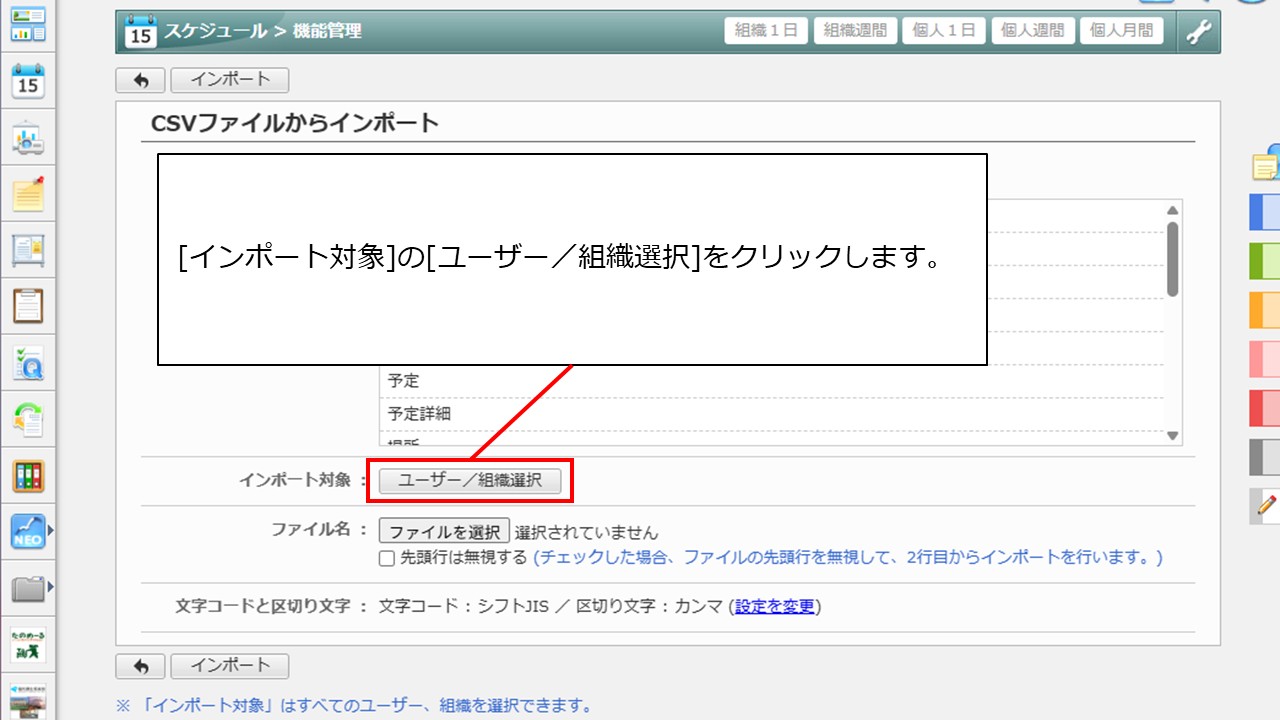Select the green color label on right
The height and width of the screenshot is (720, 1280).
(x=1264, y=261)
